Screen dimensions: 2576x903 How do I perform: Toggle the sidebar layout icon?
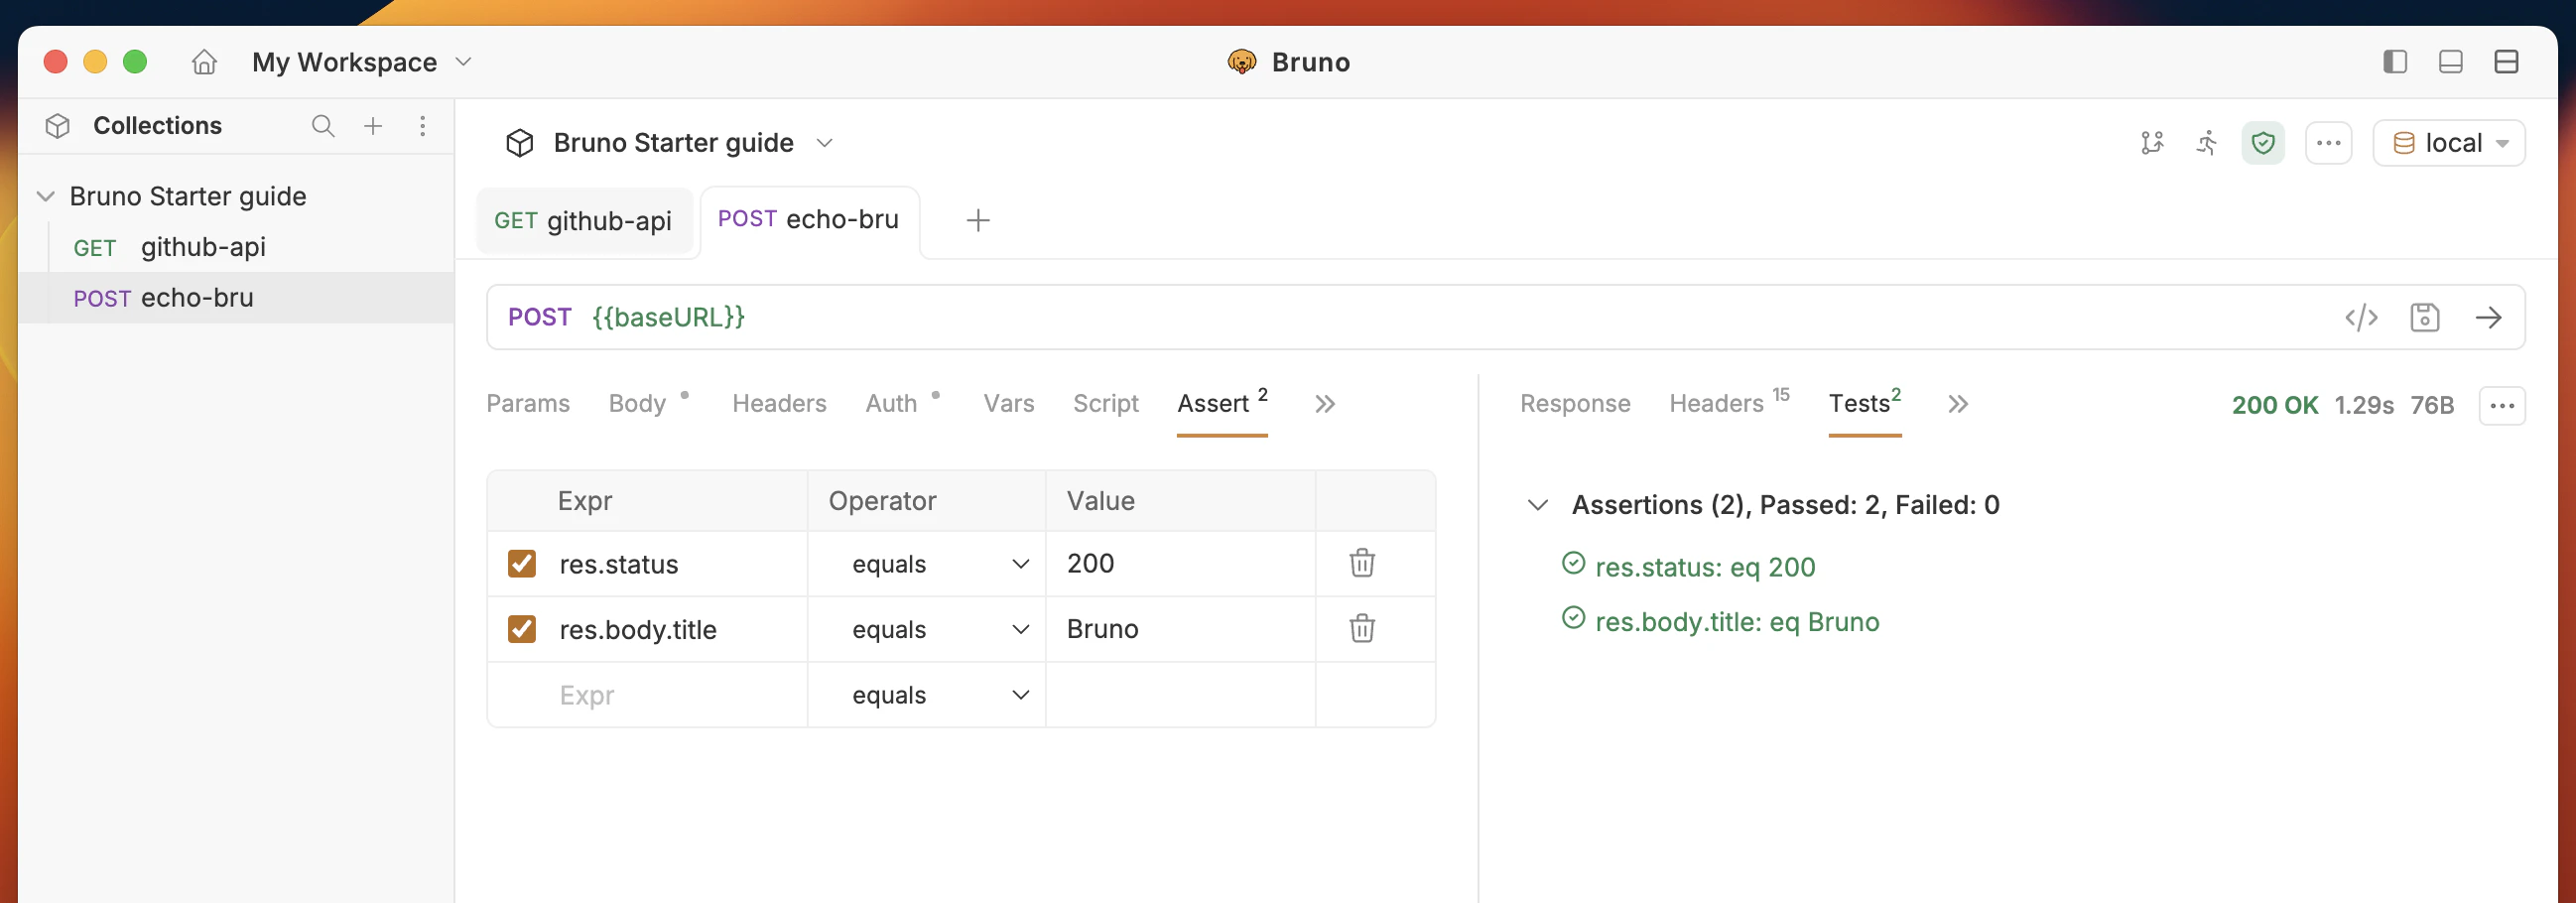coord(2394,62)
